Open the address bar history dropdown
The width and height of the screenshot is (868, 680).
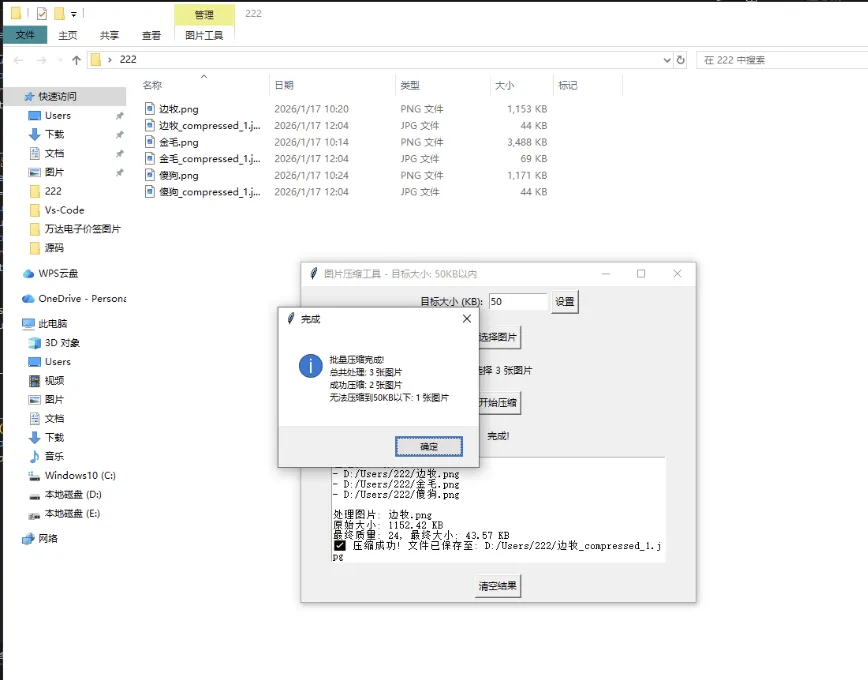click(667, 60)
